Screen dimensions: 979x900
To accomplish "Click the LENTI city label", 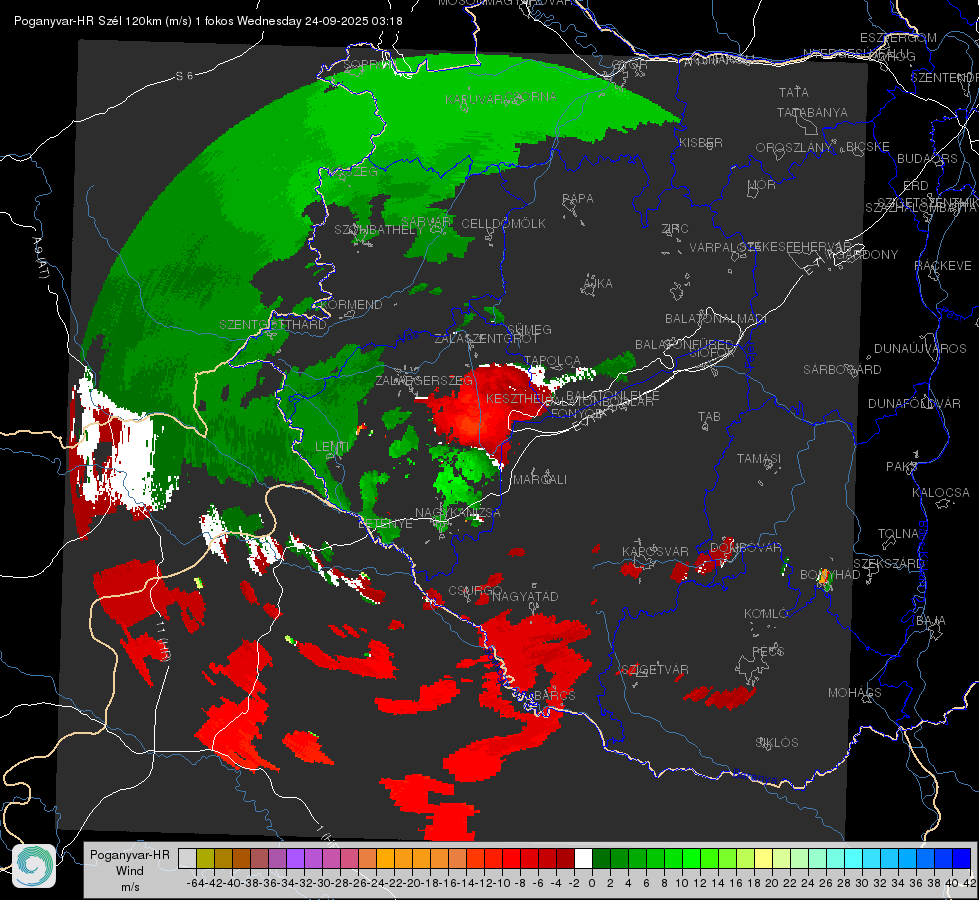I will (x=332, y=447).
